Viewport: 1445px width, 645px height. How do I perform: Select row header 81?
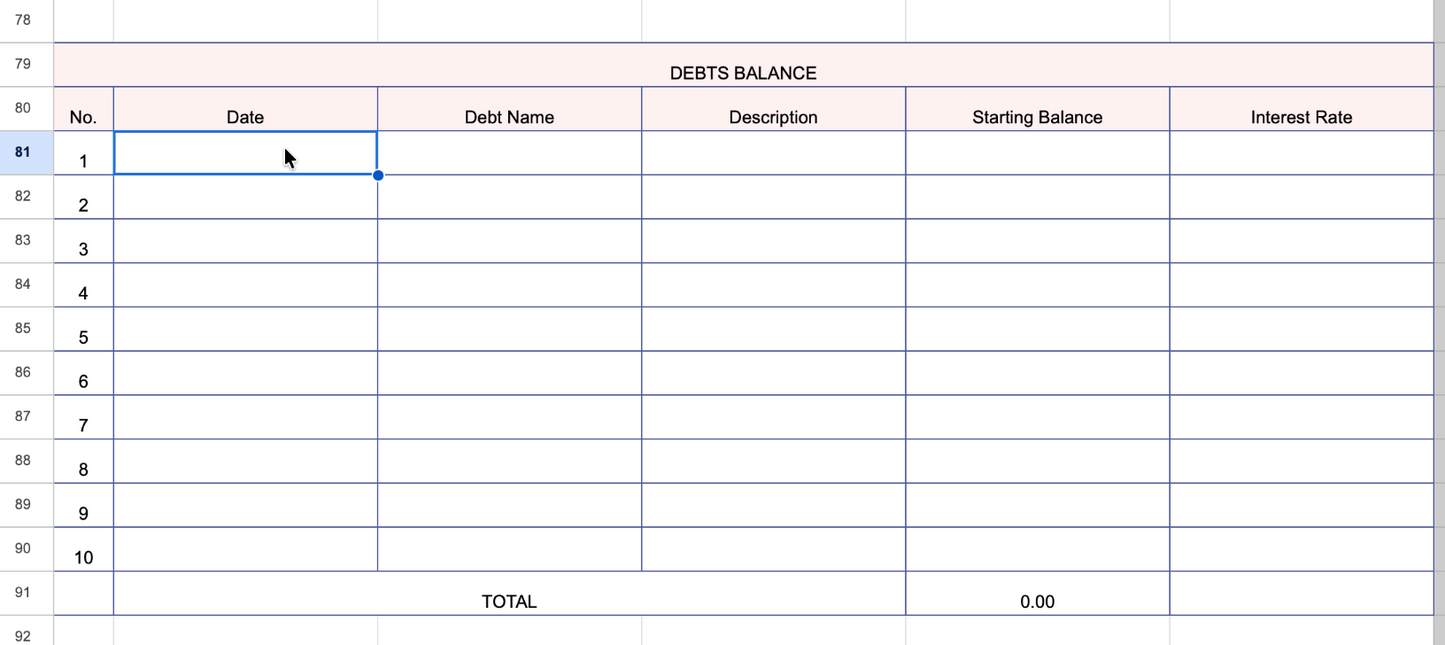26,153
